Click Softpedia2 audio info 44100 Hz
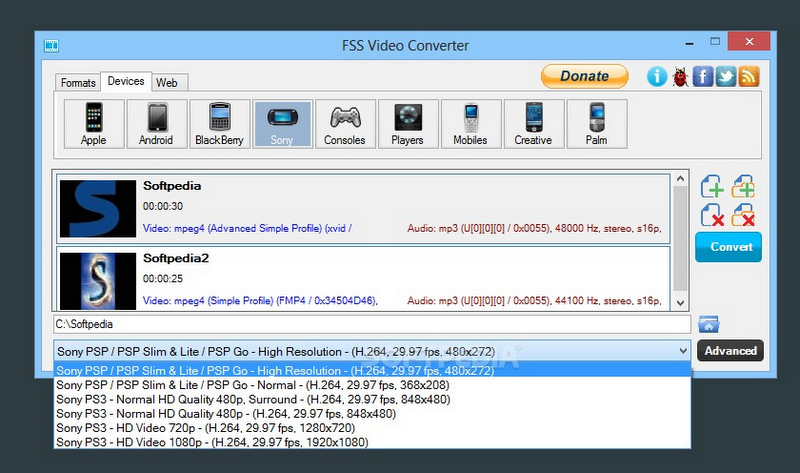800x473 pixels. (x=534, y=301)
